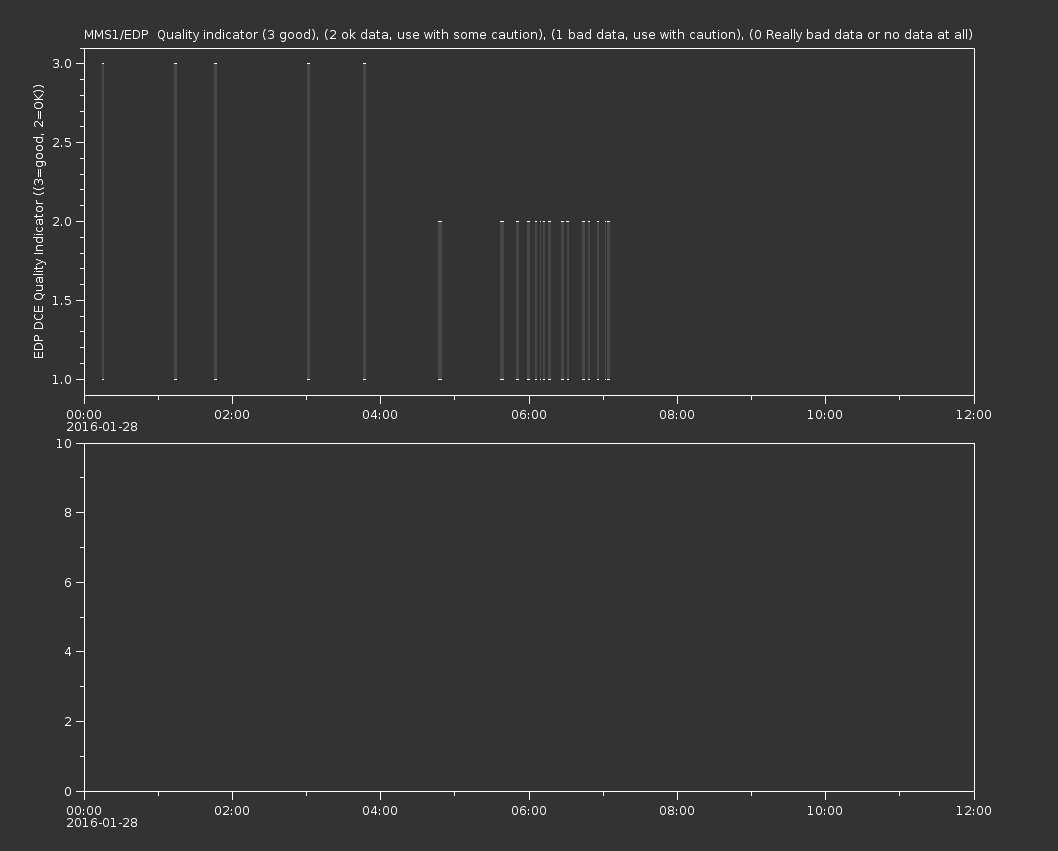The height and width of the screenshot is (851, 1058).
Task: Click the 04:00 time label under upper plot
Action: coord(380,414)
